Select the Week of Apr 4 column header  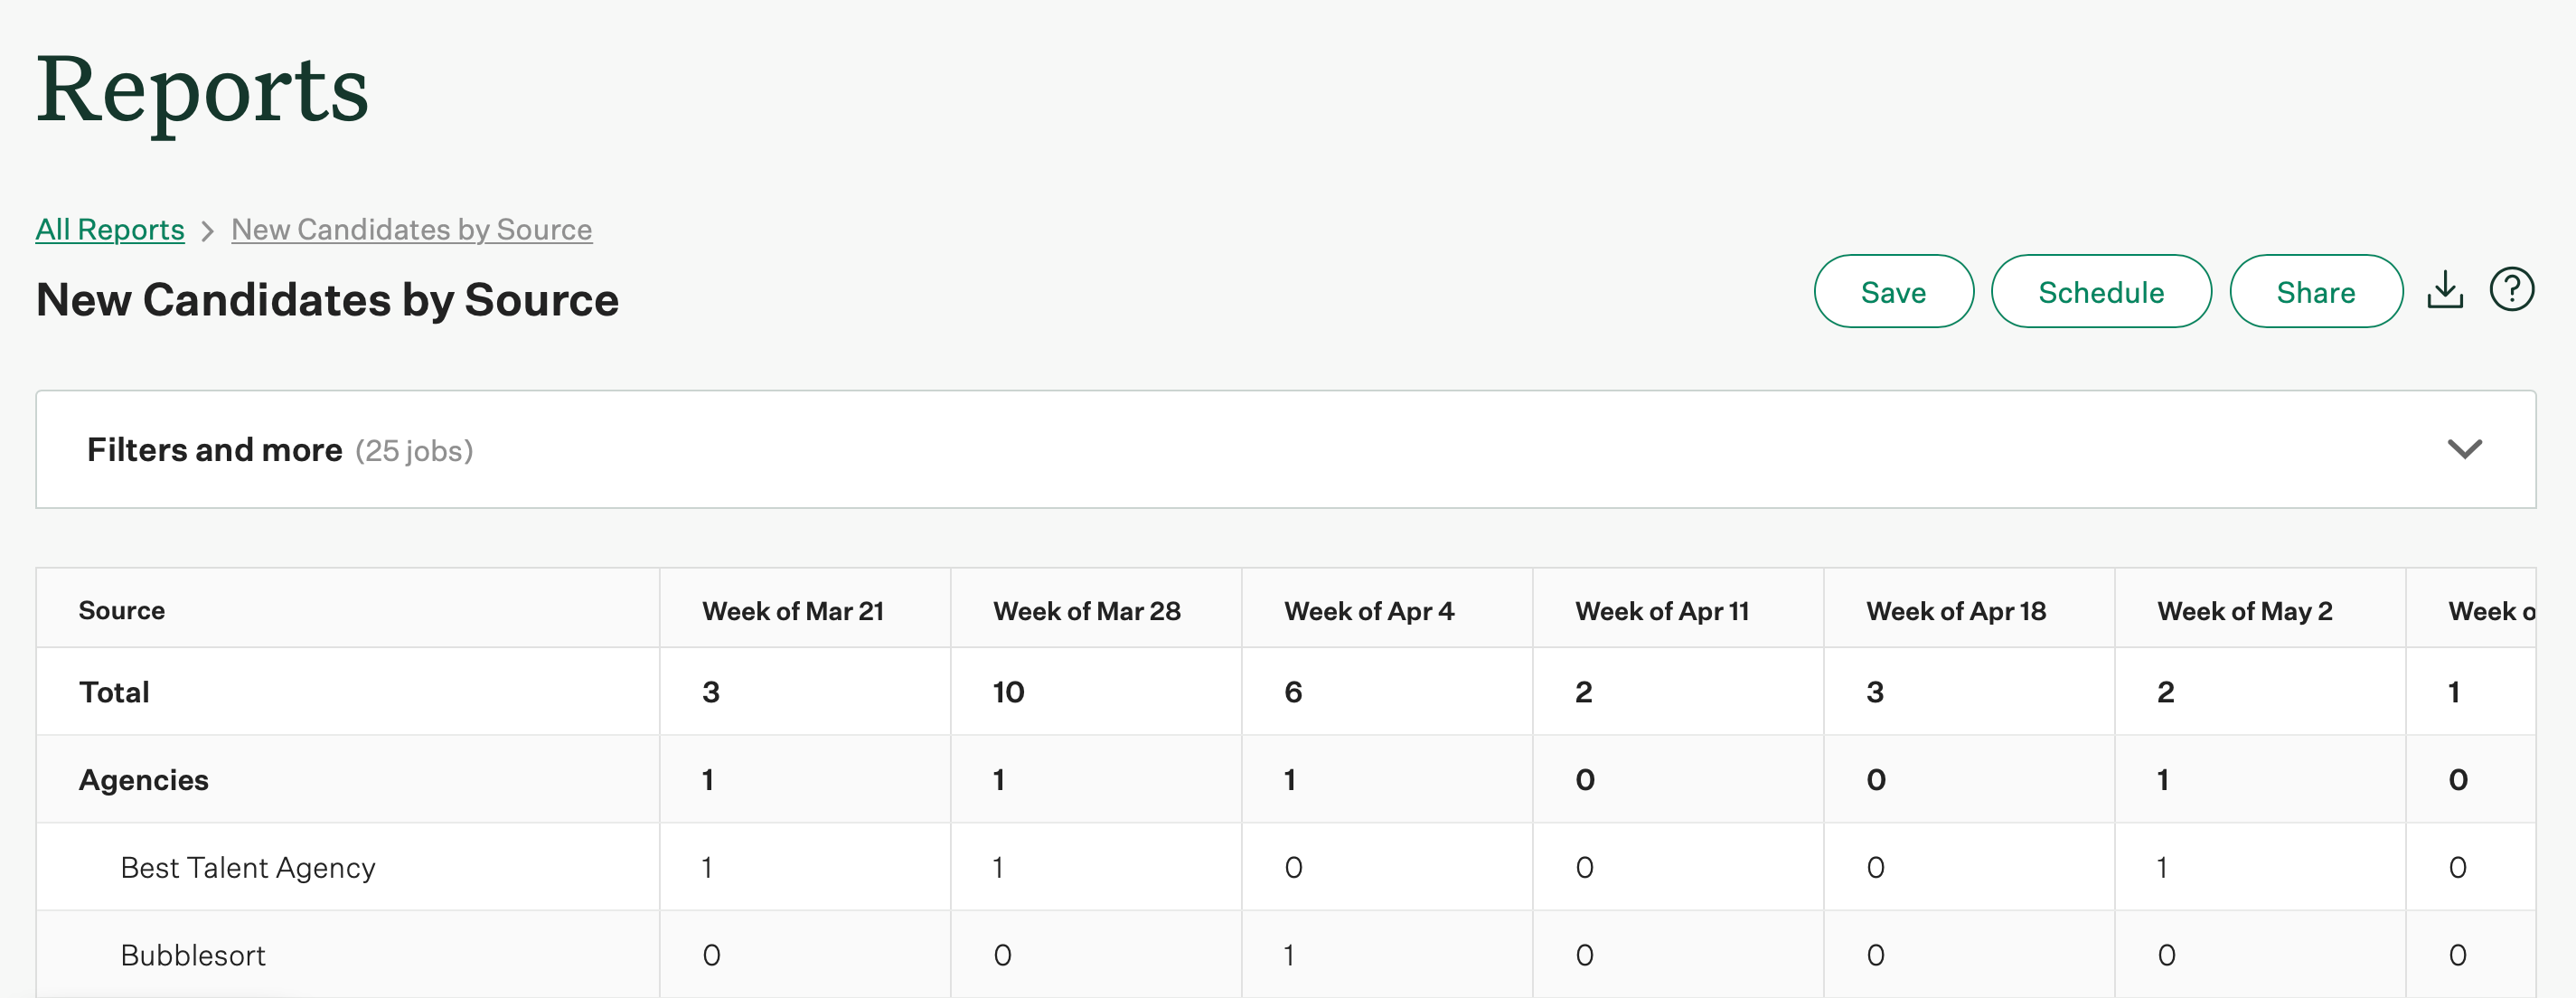click(1369, 609)
